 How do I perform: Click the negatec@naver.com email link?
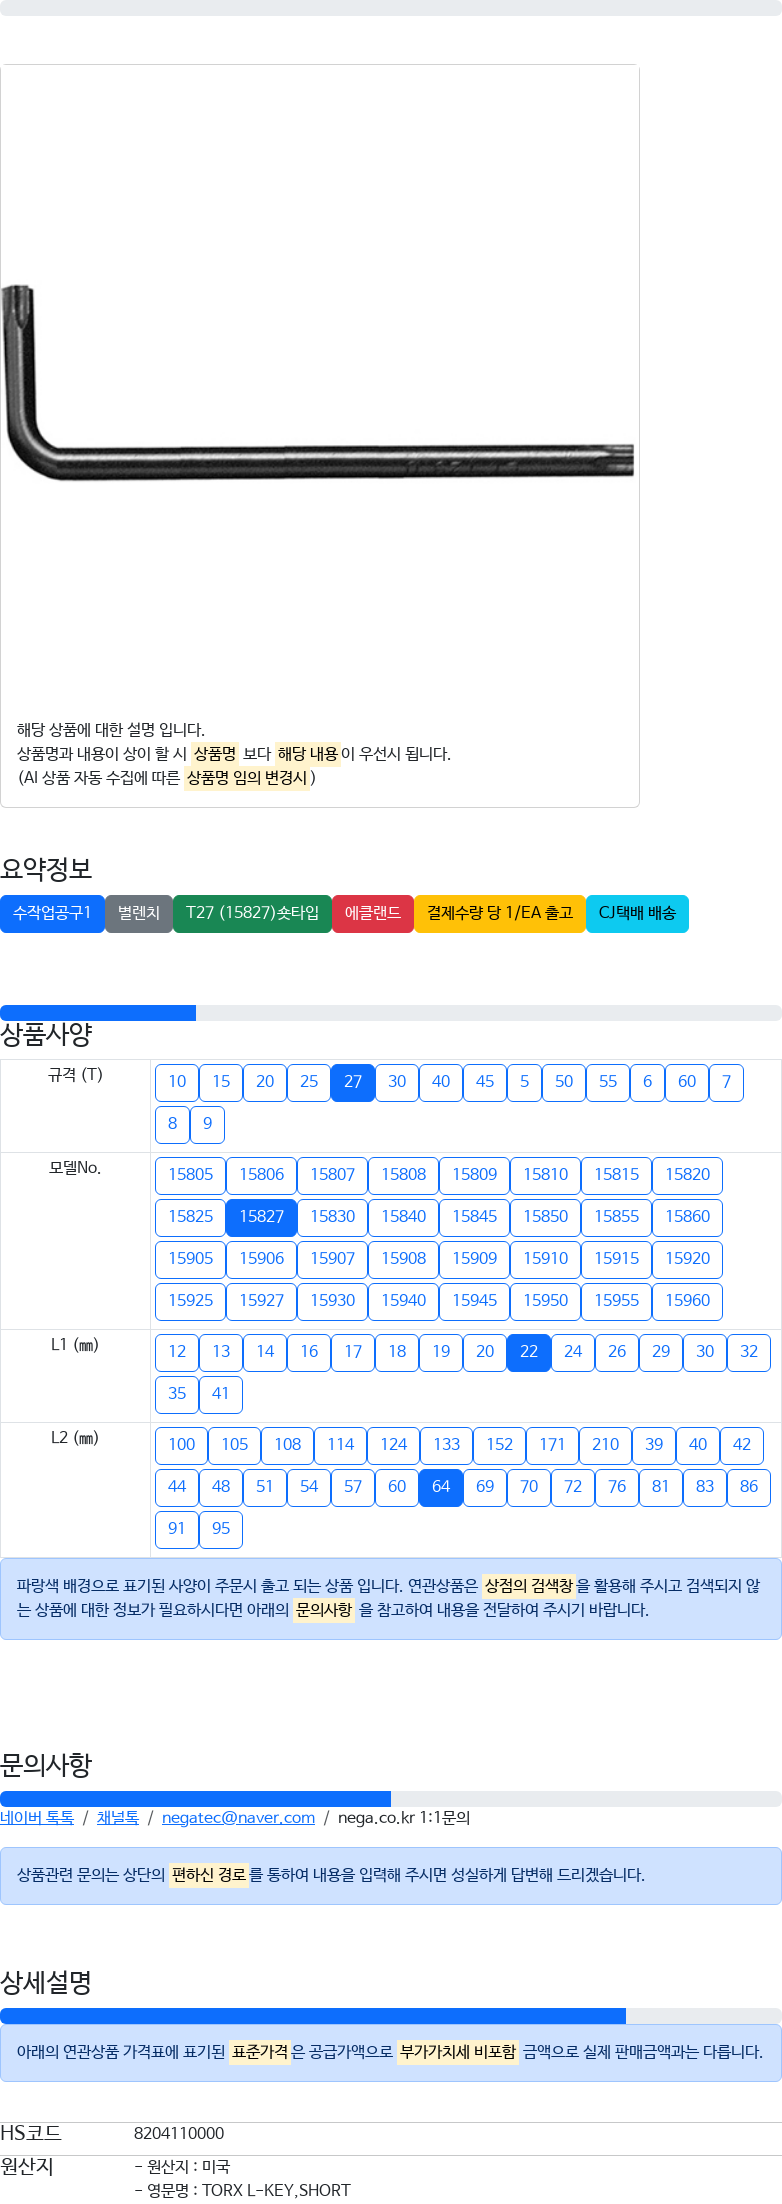(238, 1818)
